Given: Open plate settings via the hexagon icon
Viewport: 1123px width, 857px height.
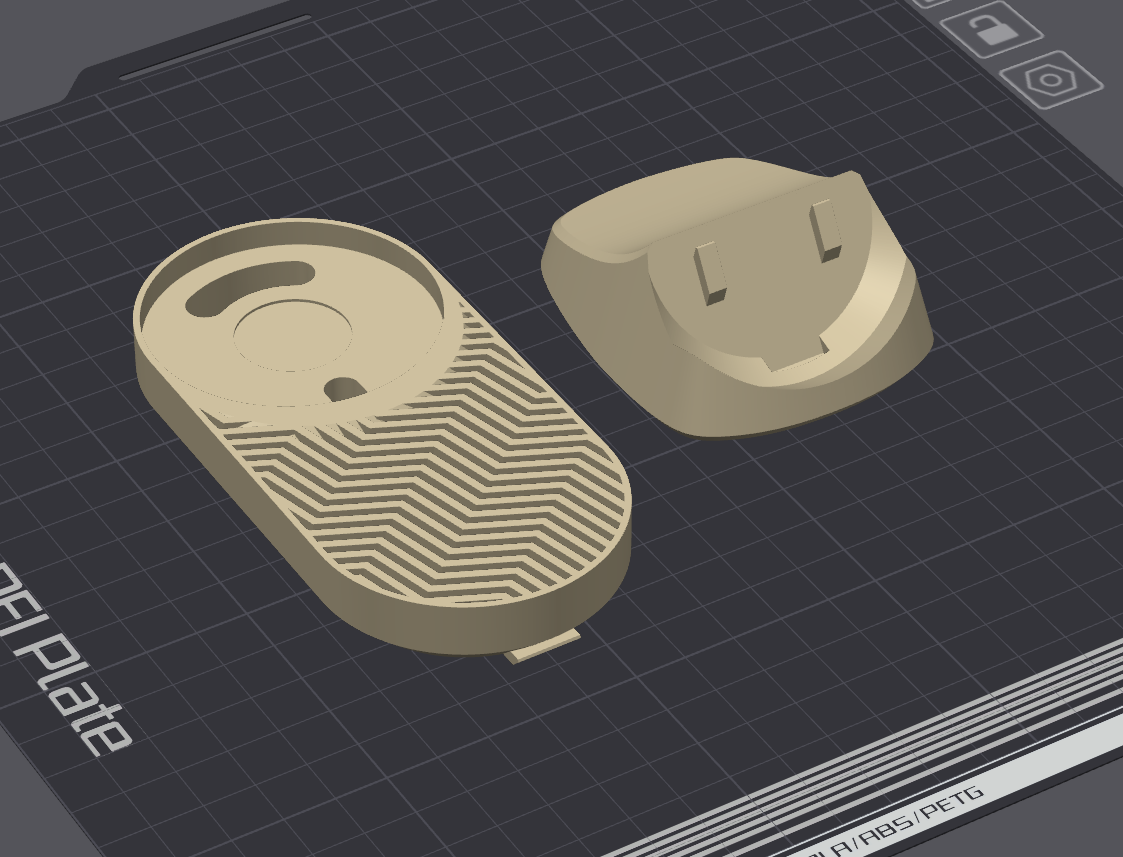Looking at the screenshot, I should (1050, 80).
